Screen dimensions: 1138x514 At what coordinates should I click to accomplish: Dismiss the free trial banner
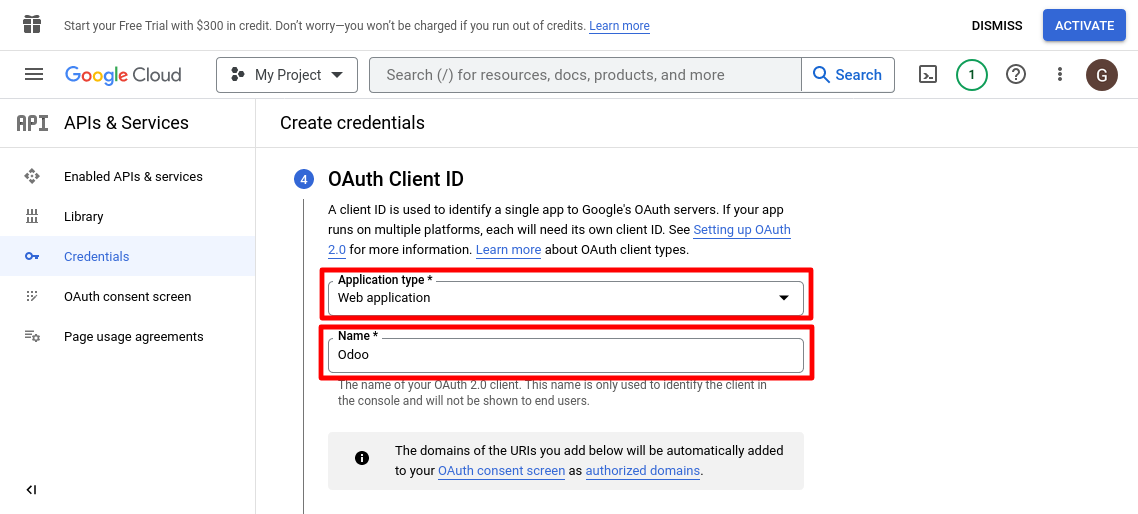(997, 26)
